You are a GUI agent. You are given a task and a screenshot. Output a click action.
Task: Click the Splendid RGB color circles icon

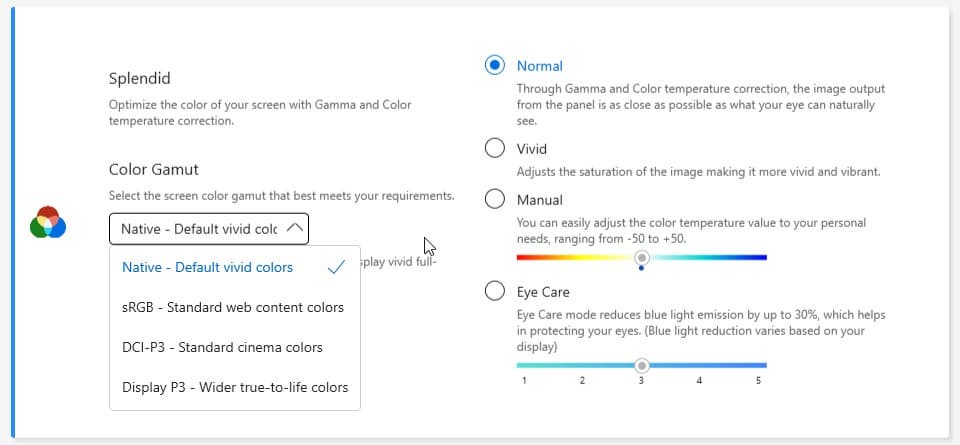pos(48,222)
